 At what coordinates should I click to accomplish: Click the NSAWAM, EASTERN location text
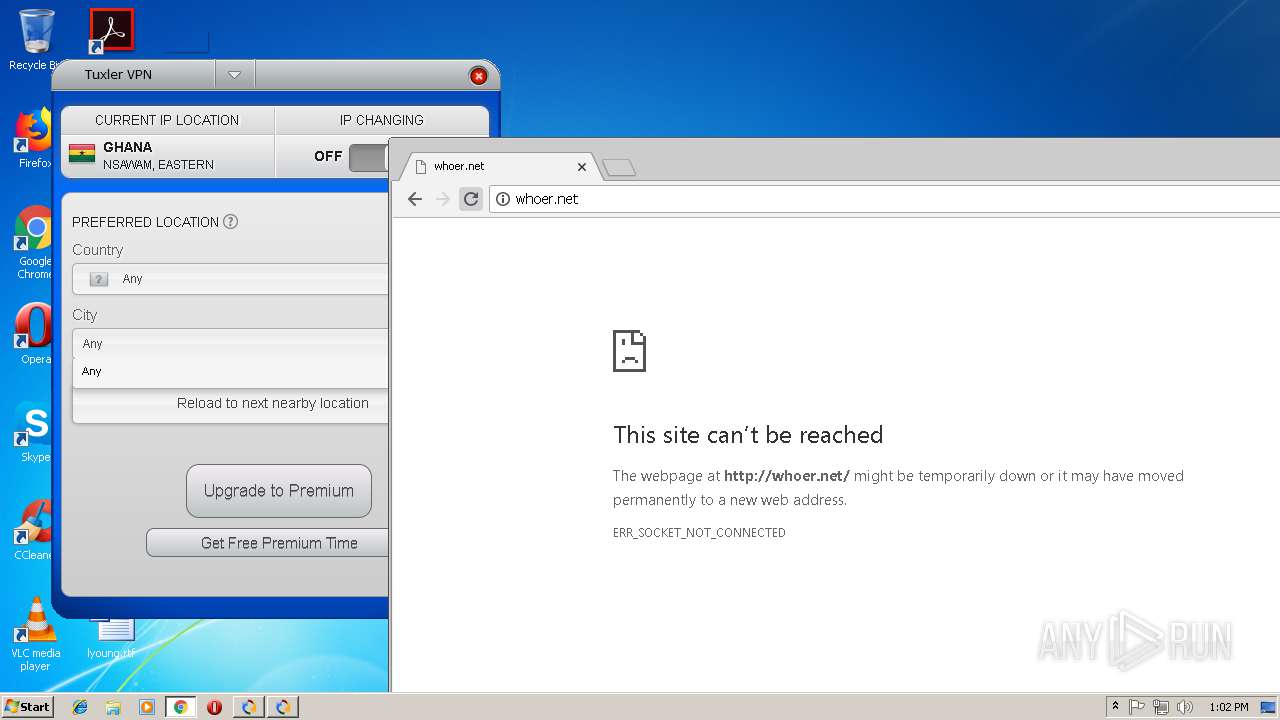point(158,165)
